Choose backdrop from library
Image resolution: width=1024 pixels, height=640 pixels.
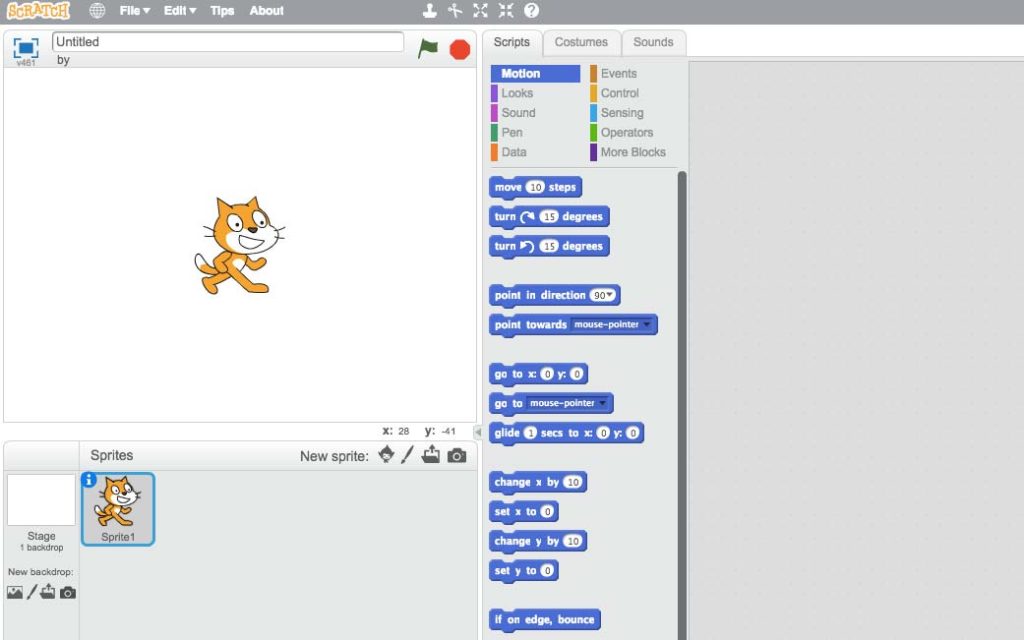coord(14,592)
